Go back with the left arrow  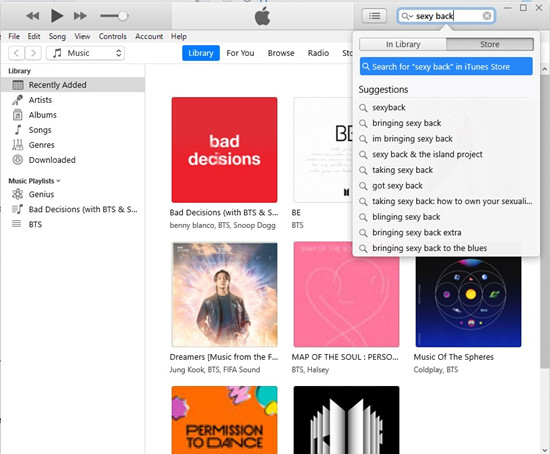[16, 53]
